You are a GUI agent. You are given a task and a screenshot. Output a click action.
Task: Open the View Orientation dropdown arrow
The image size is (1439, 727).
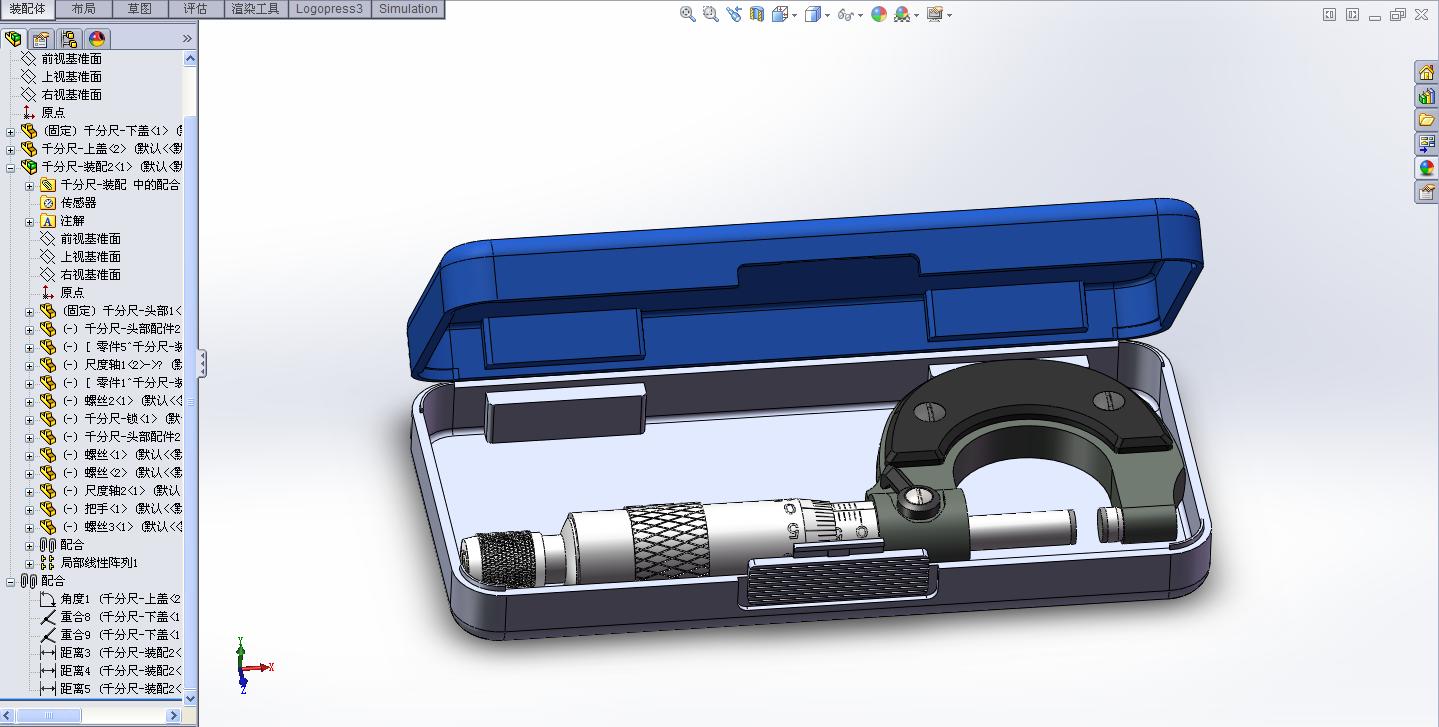794,15
